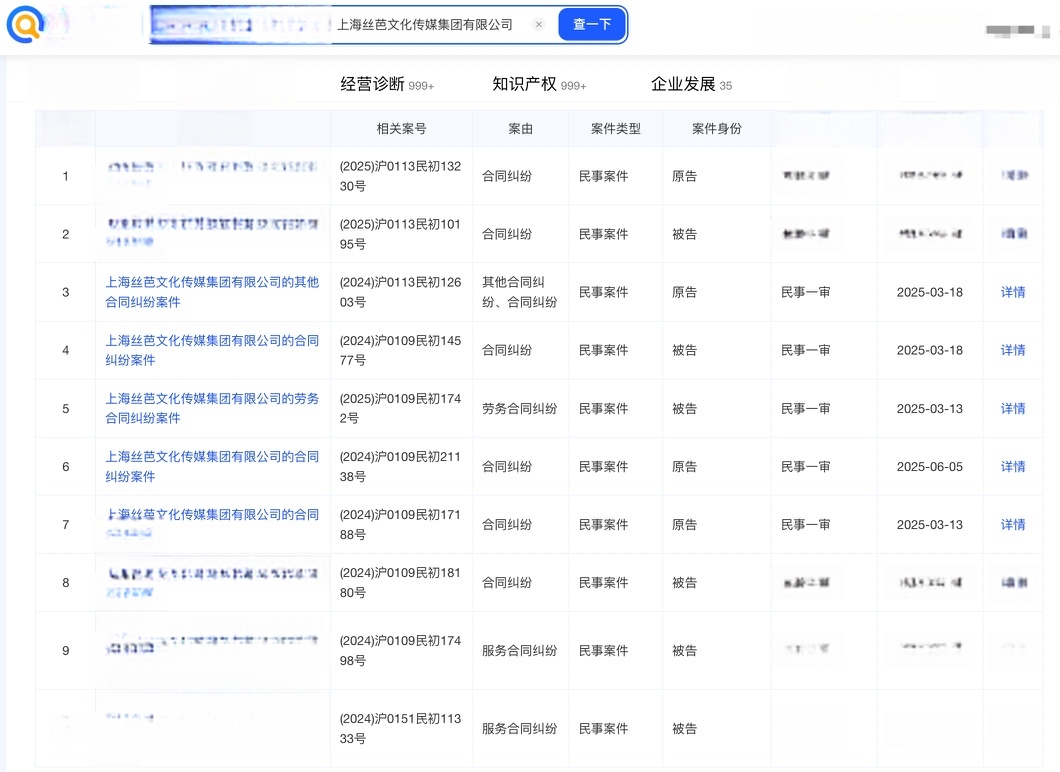Click the 案件身份 column header

click(x=717, y=128)
